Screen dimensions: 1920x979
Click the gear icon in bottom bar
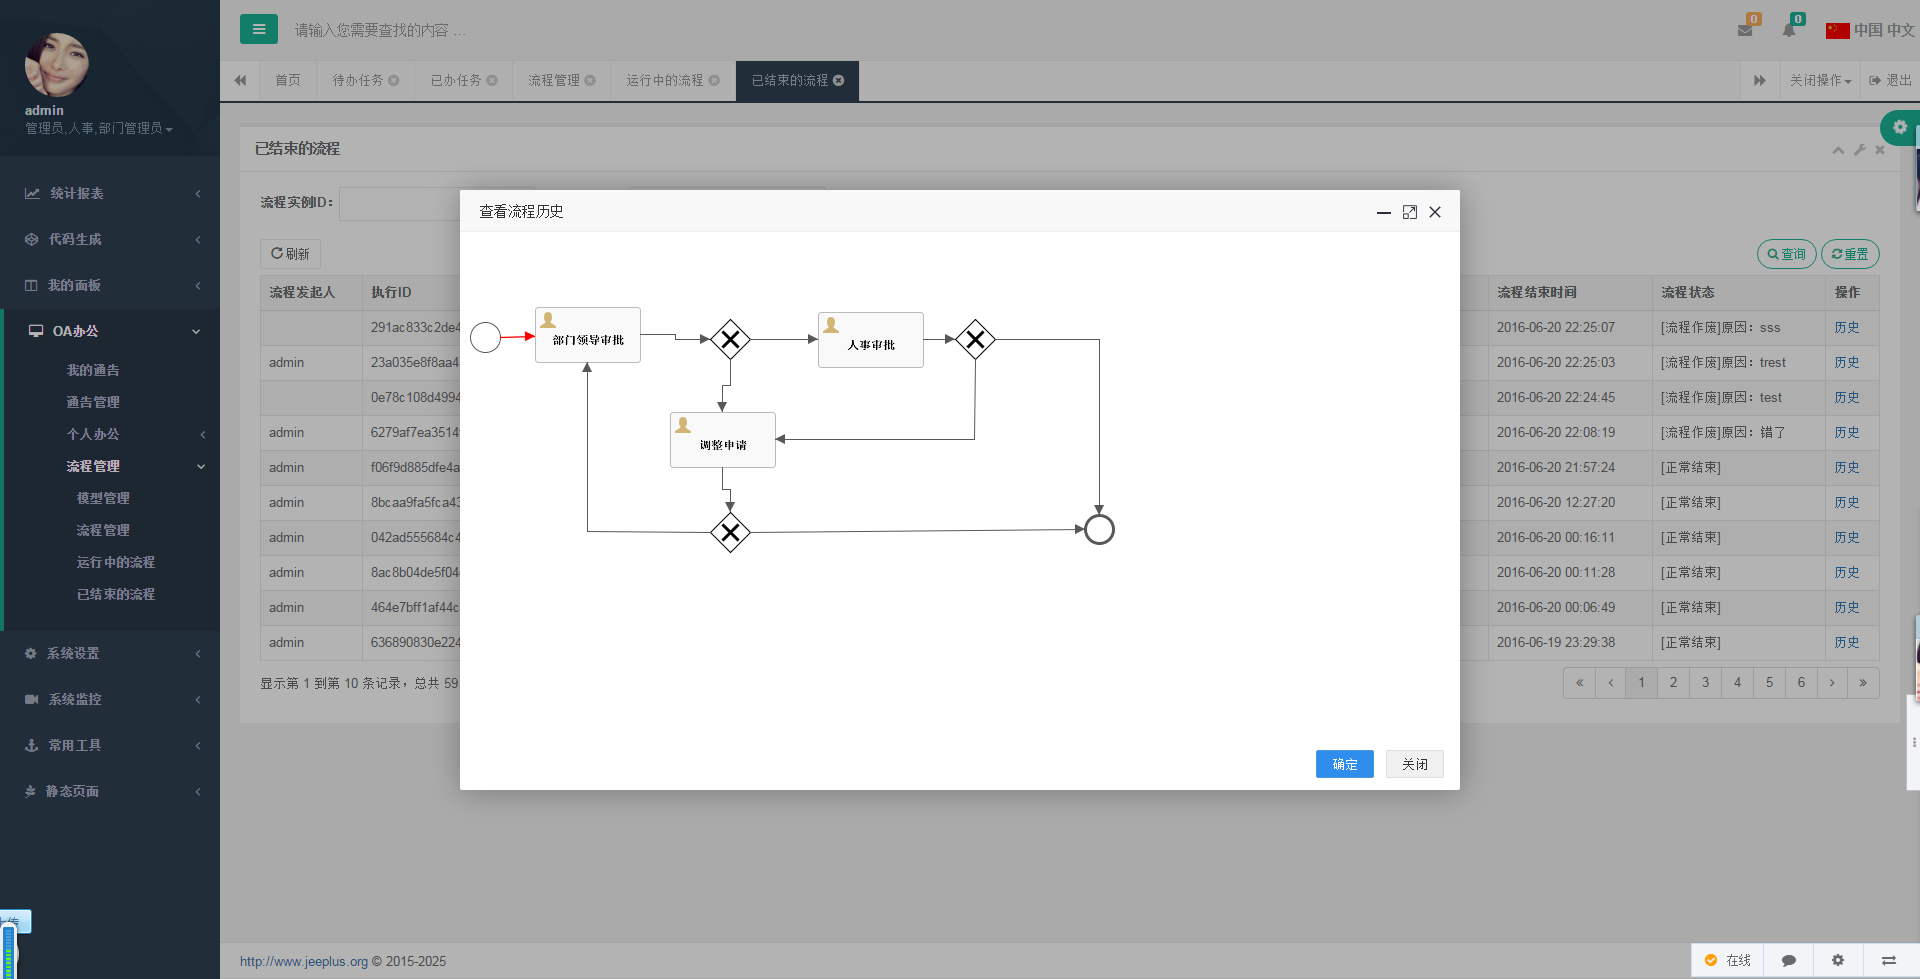pyautogui.click(x=1838, y=960)
